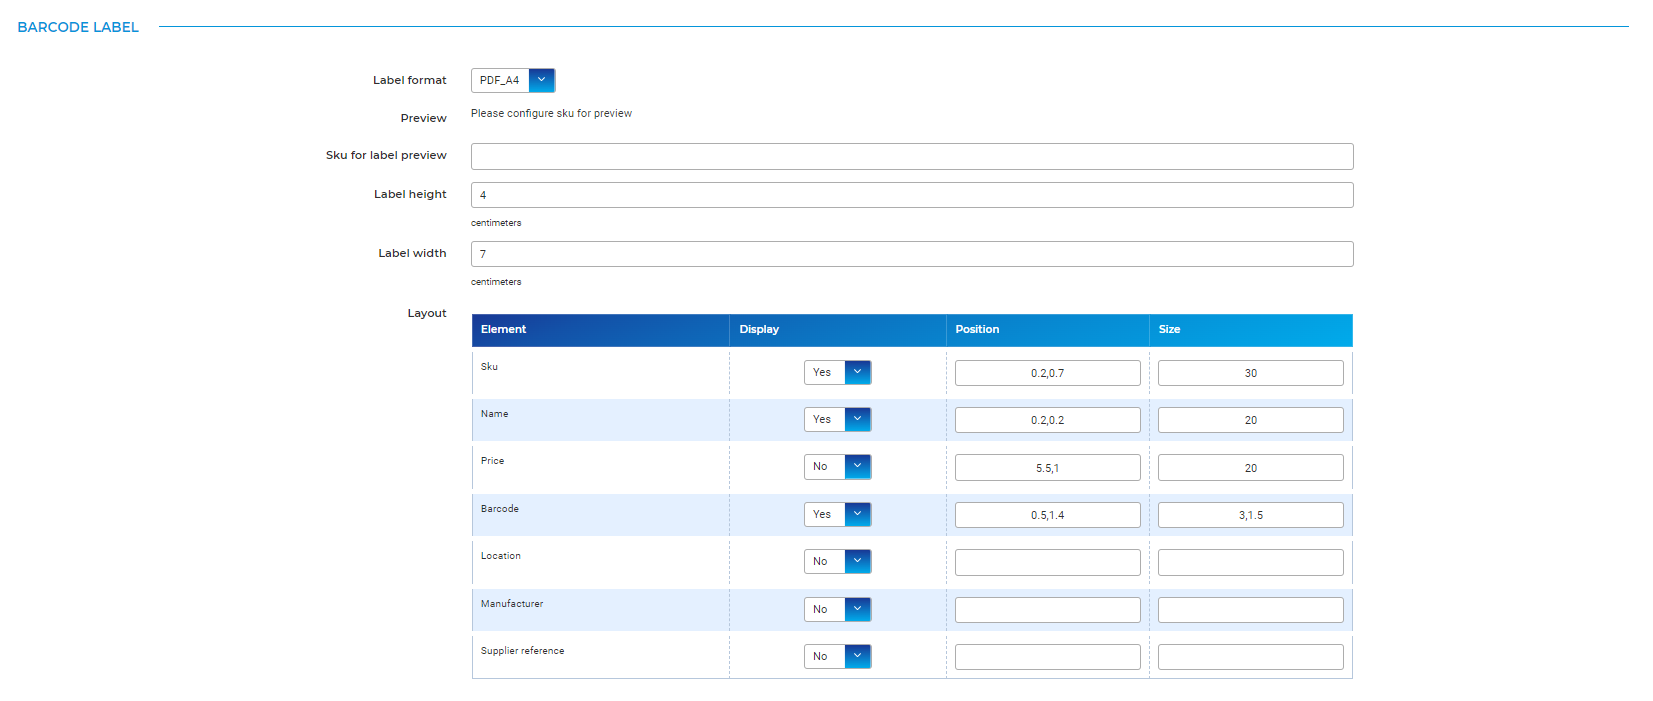
Task: Click the Sku position field
Action: [1047, 373]
